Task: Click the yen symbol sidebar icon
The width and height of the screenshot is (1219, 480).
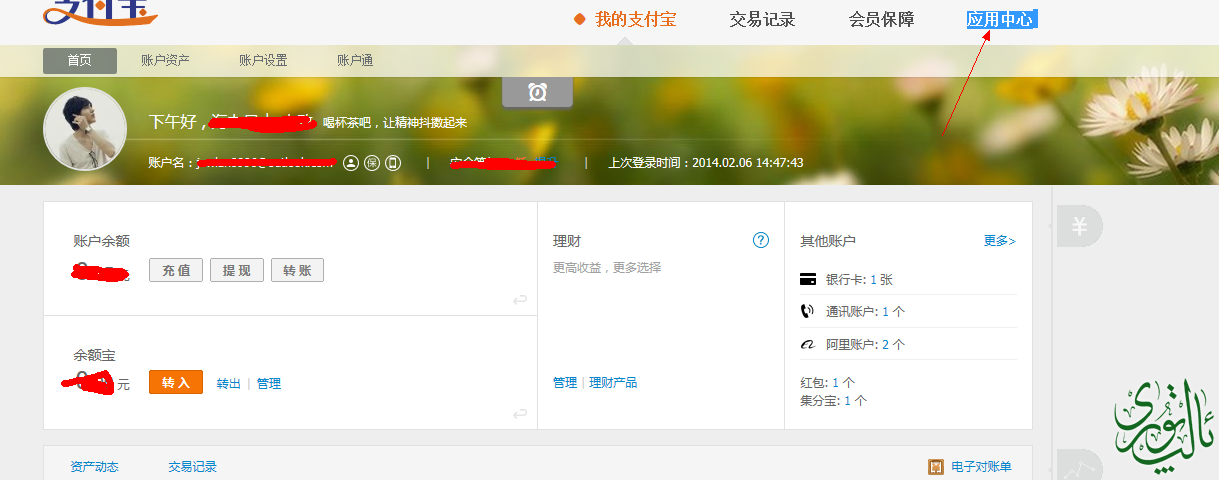Action: pyautogui.click(x=1079, y=227)
